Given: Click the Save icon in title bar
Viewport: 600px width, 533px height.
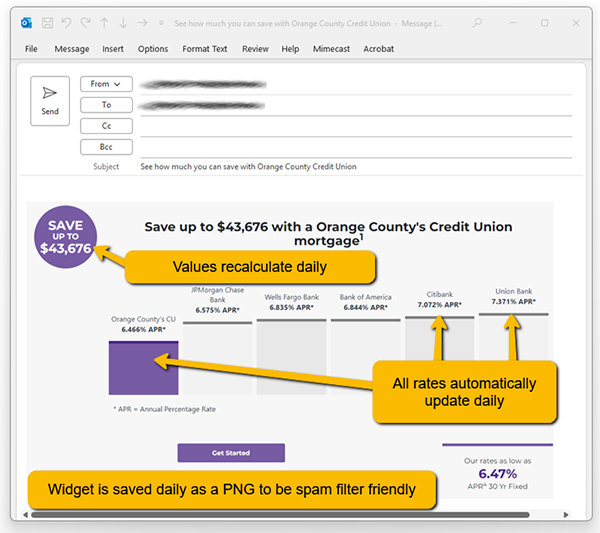Looking at the screenshot, I should pos(47,22).
